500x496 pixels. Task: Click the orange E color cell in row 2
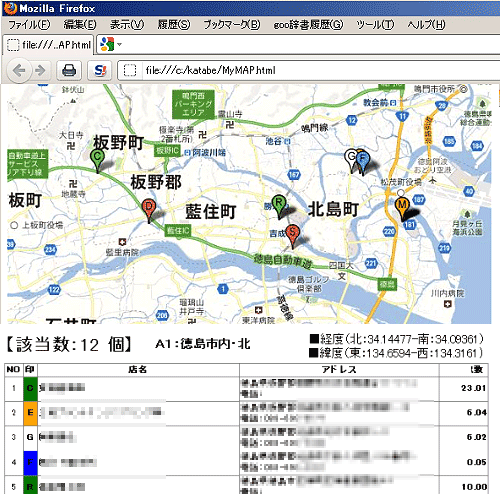30,413
